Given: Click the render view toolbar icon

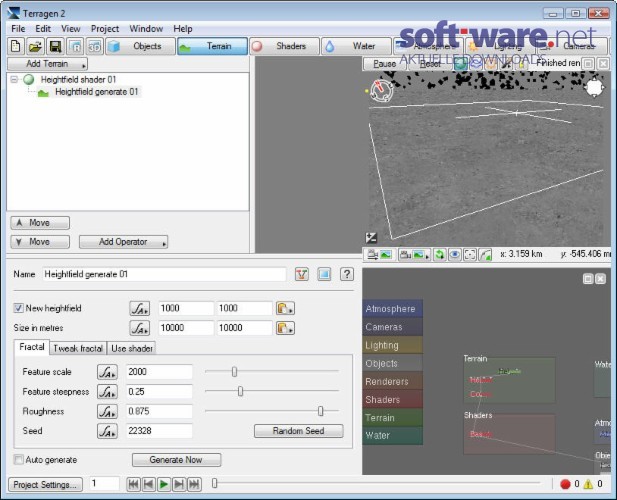Looking at the screenshot, I should 75,46.
